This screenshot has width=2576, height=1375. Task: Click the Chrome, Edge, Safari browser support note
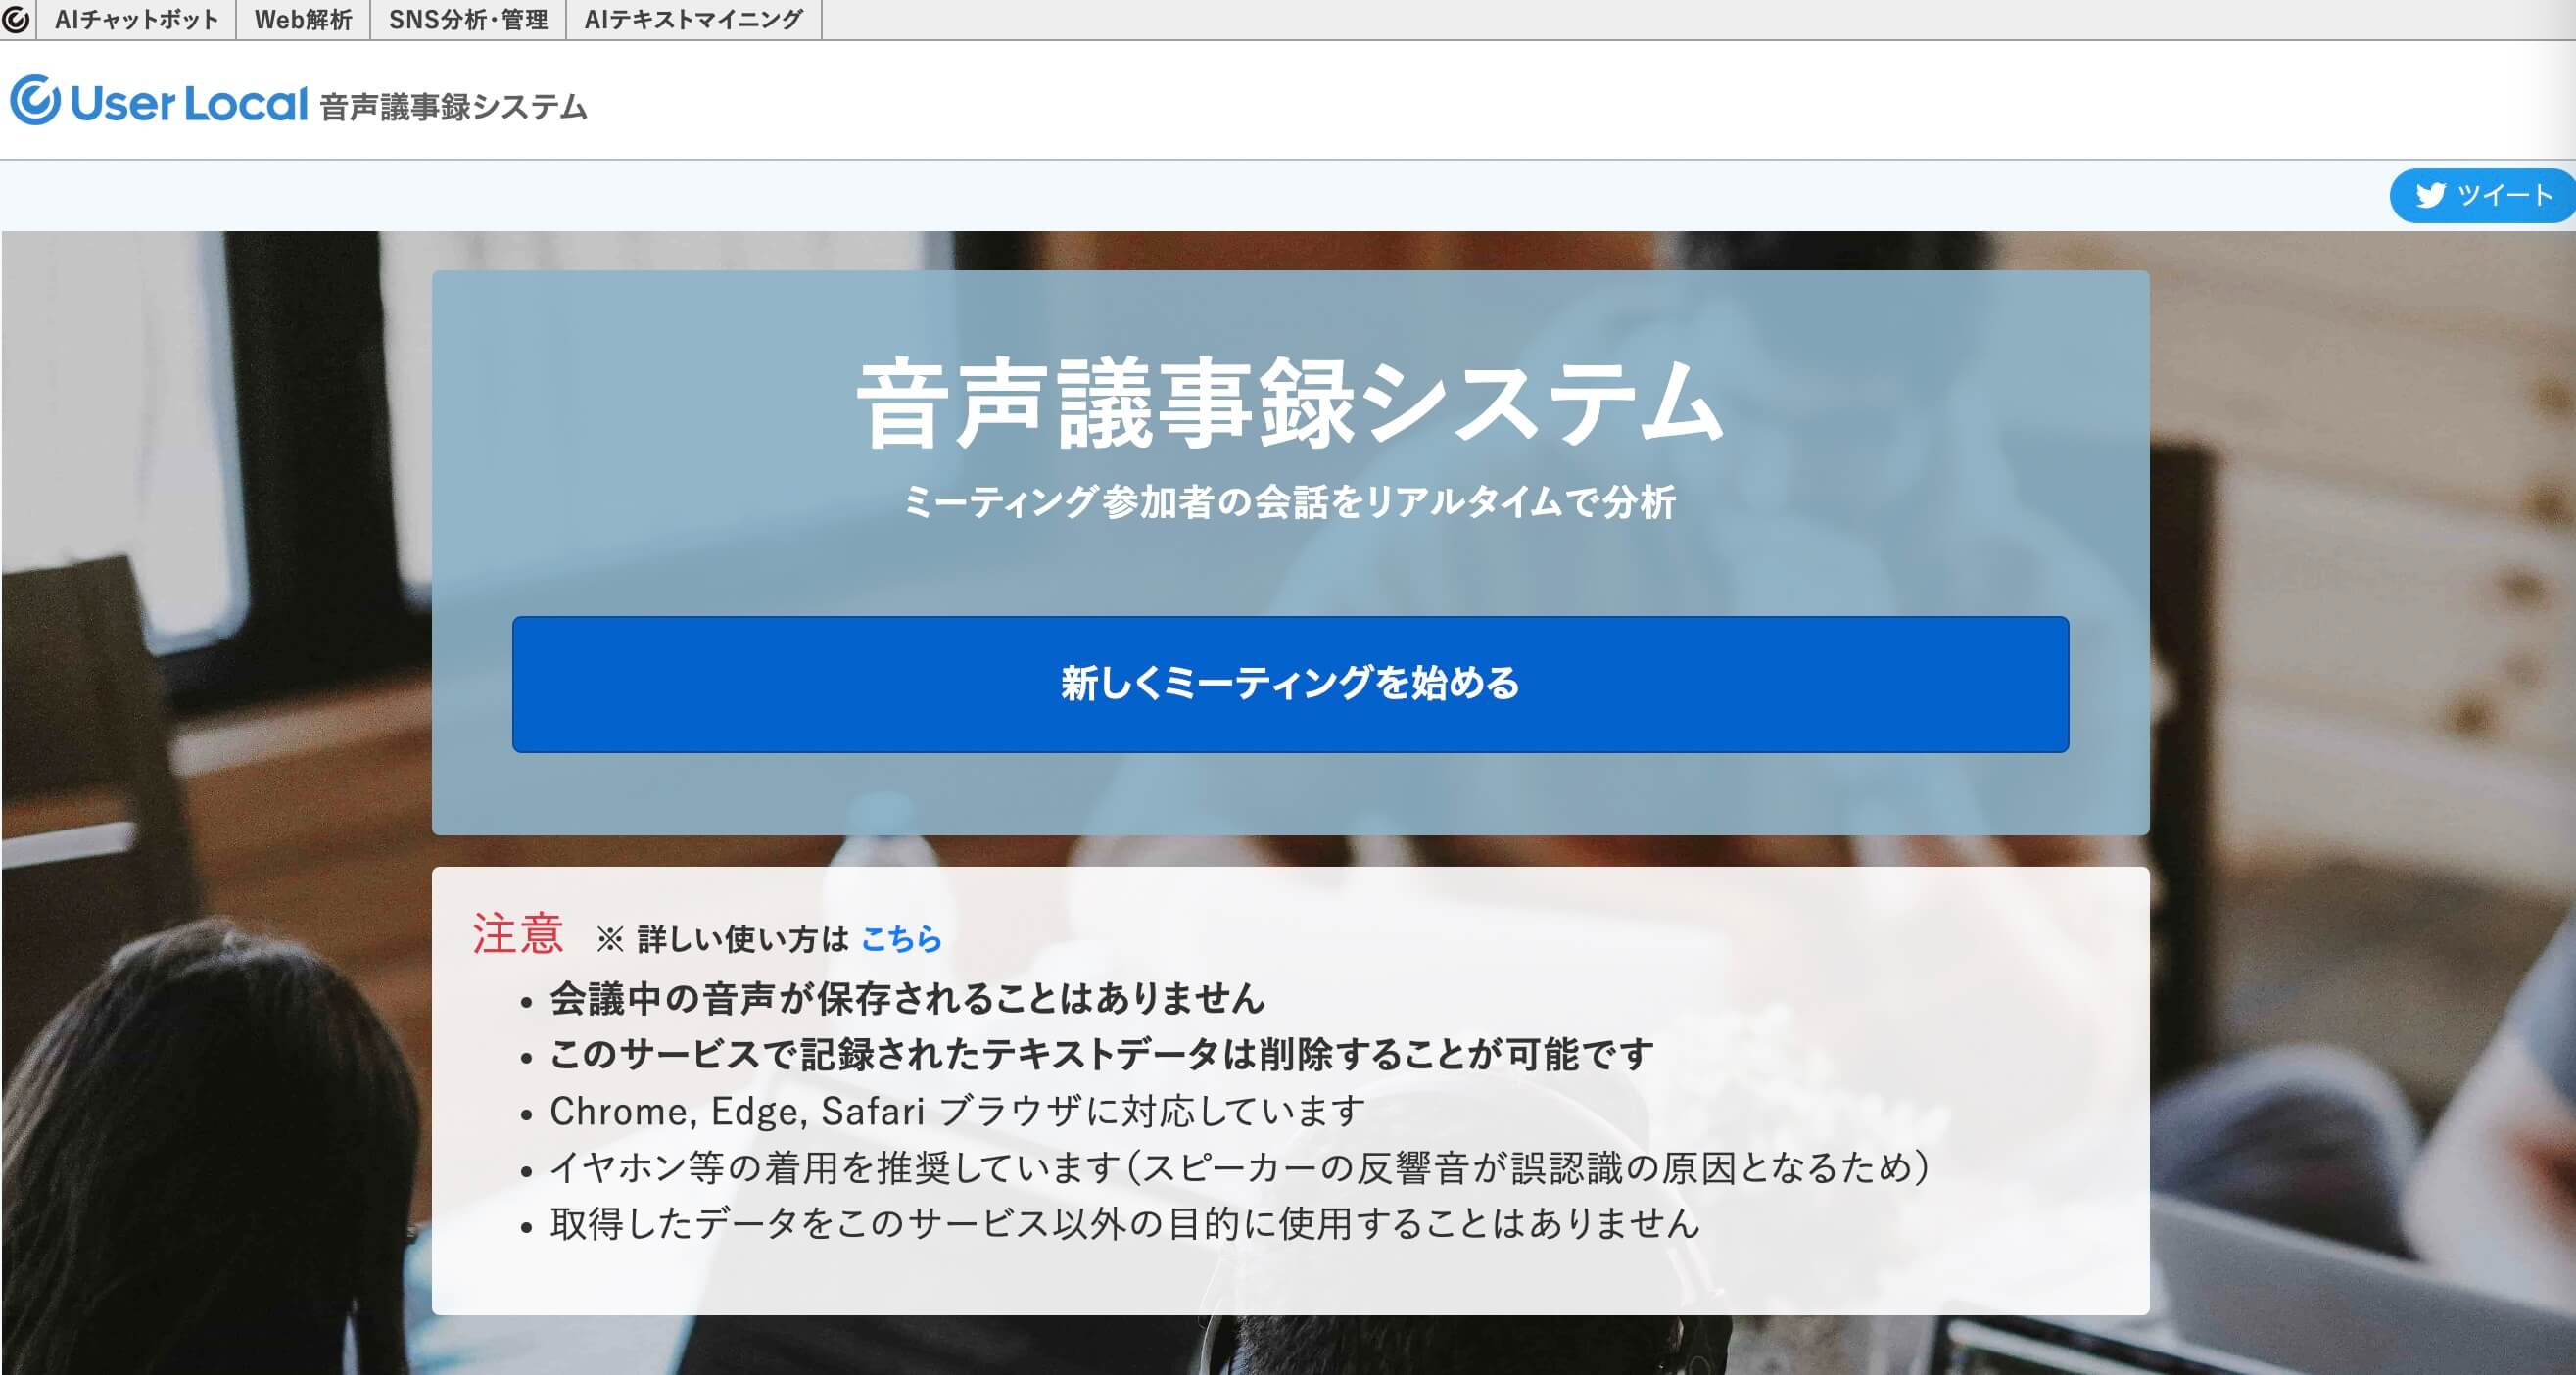(957, 1111)
